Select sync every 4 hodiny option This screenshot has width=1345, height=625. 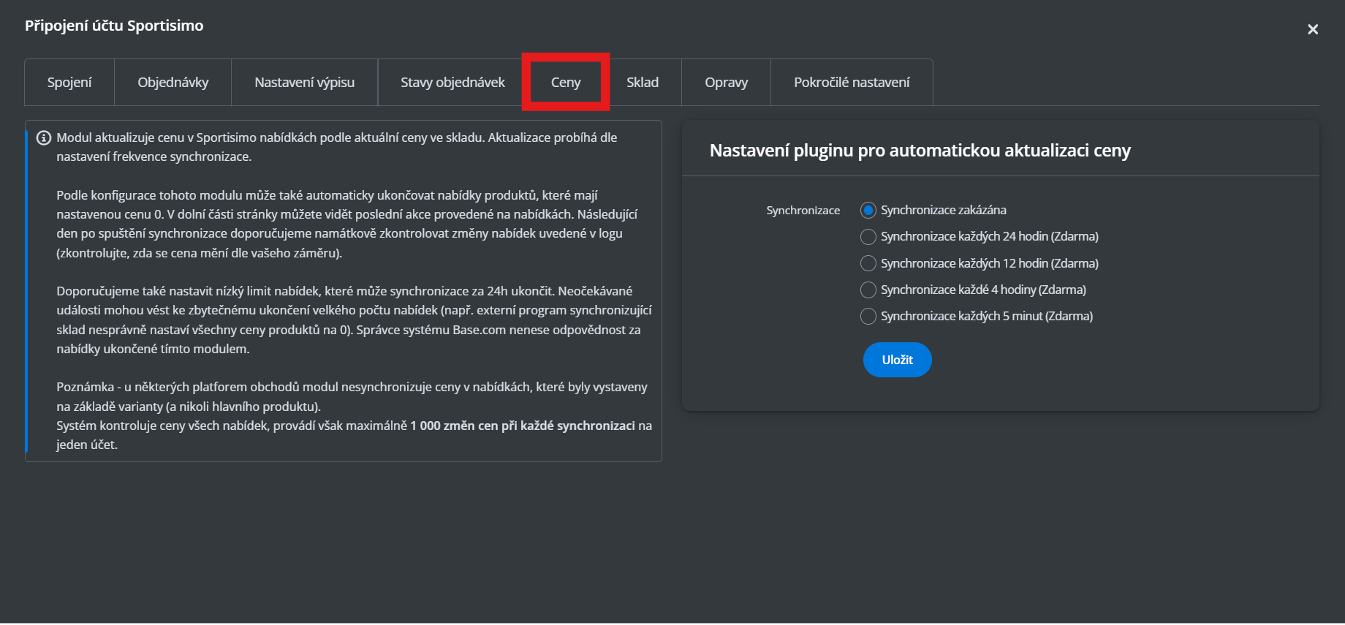868,290
